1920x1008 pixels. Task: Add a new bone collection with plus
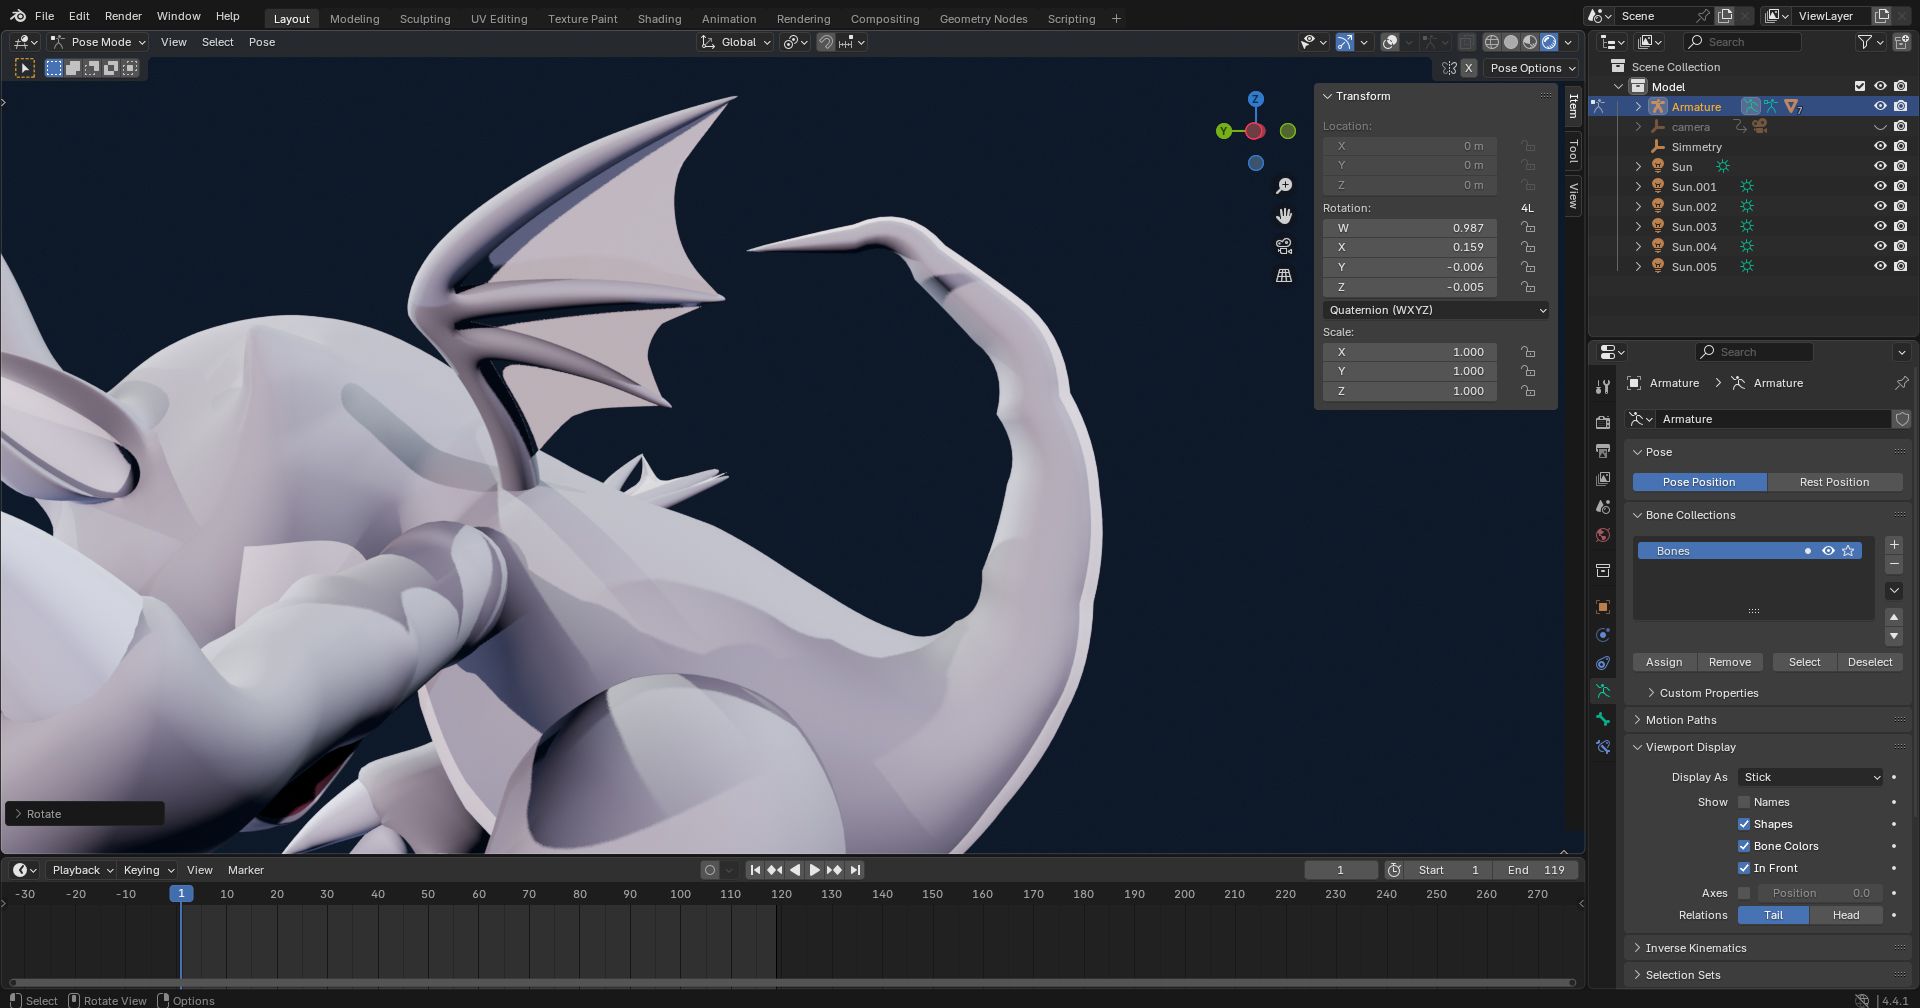[1894, 545]
